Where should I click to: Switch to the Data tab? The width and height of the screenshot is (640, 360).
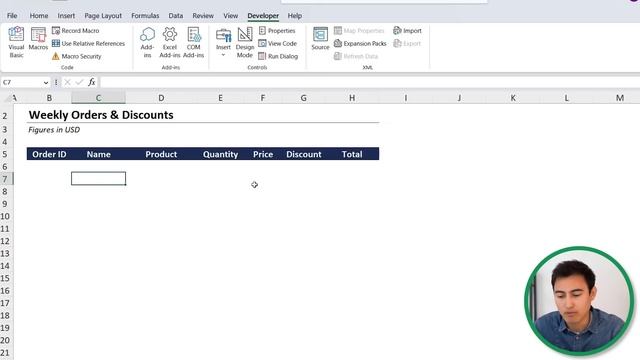(x=176, y=16)
